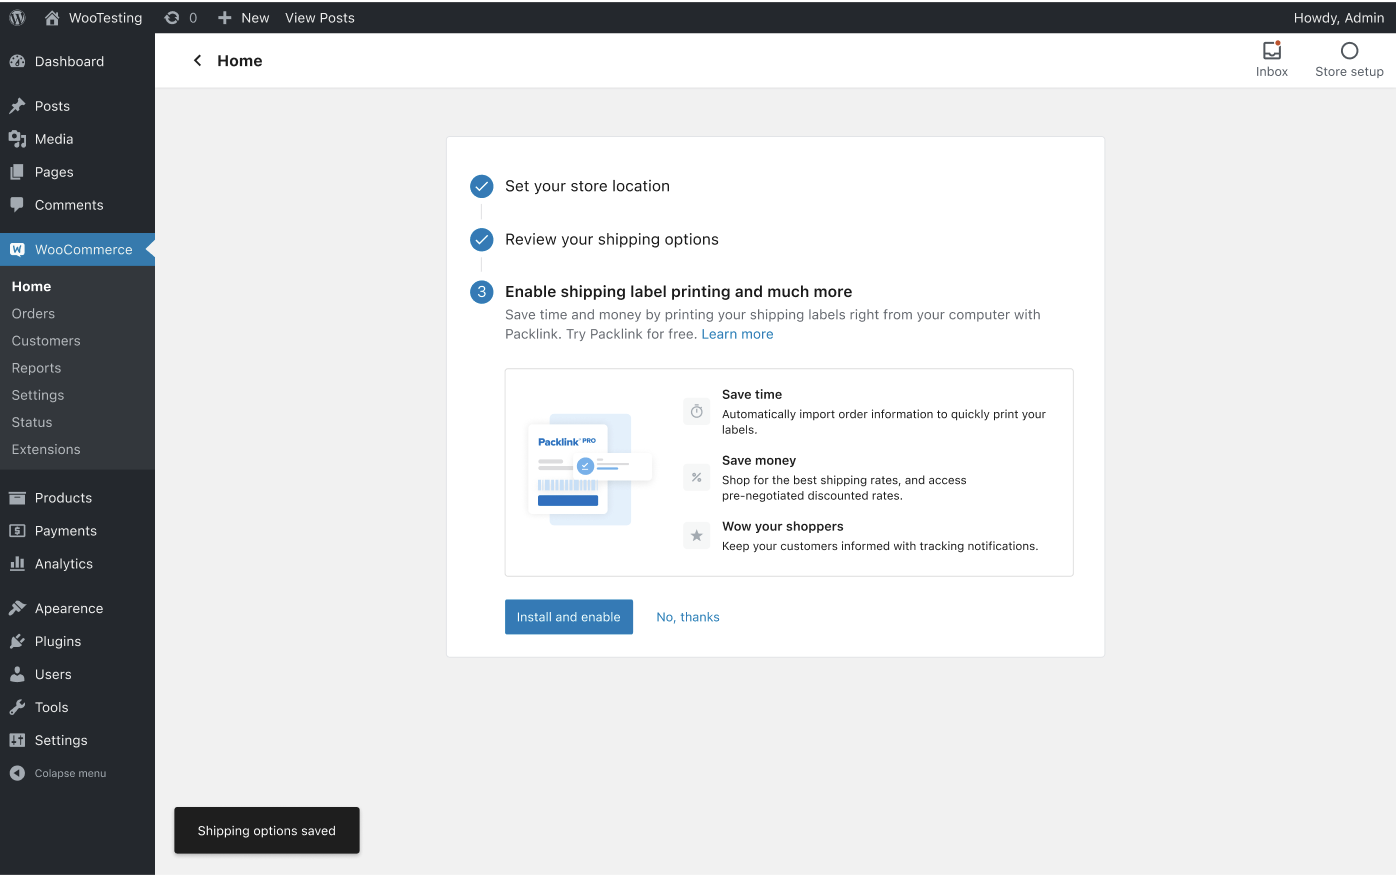The image size is (1396, 876).
Task: Click the 'Install and enable' button
Action: pyautogui.click(x=568, y=616)
